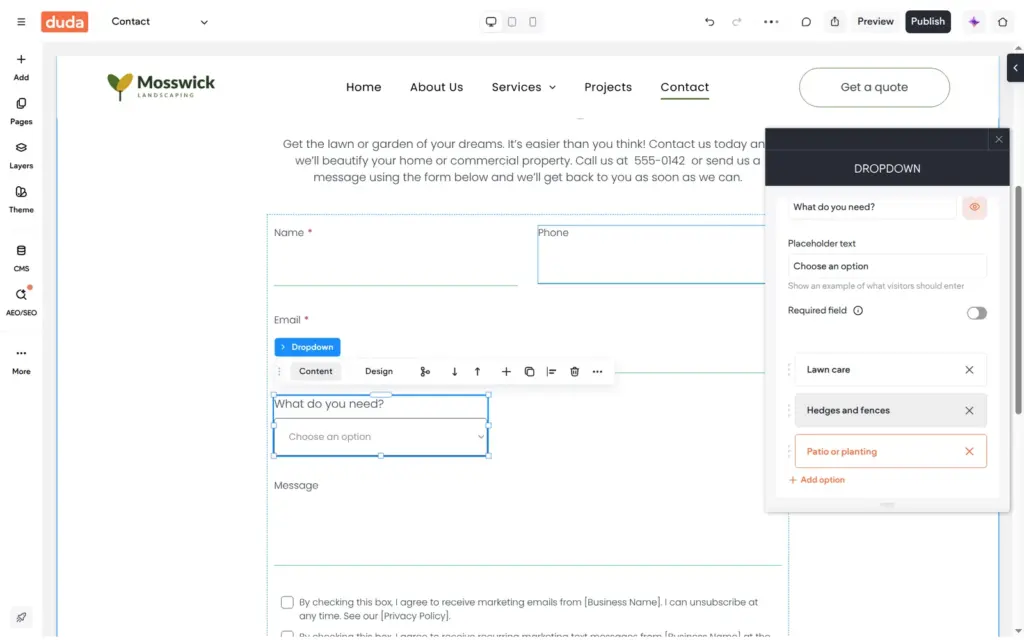Go to the dashboard home icon
The height and width of the screenshot is (640, 1024).
1002,22
